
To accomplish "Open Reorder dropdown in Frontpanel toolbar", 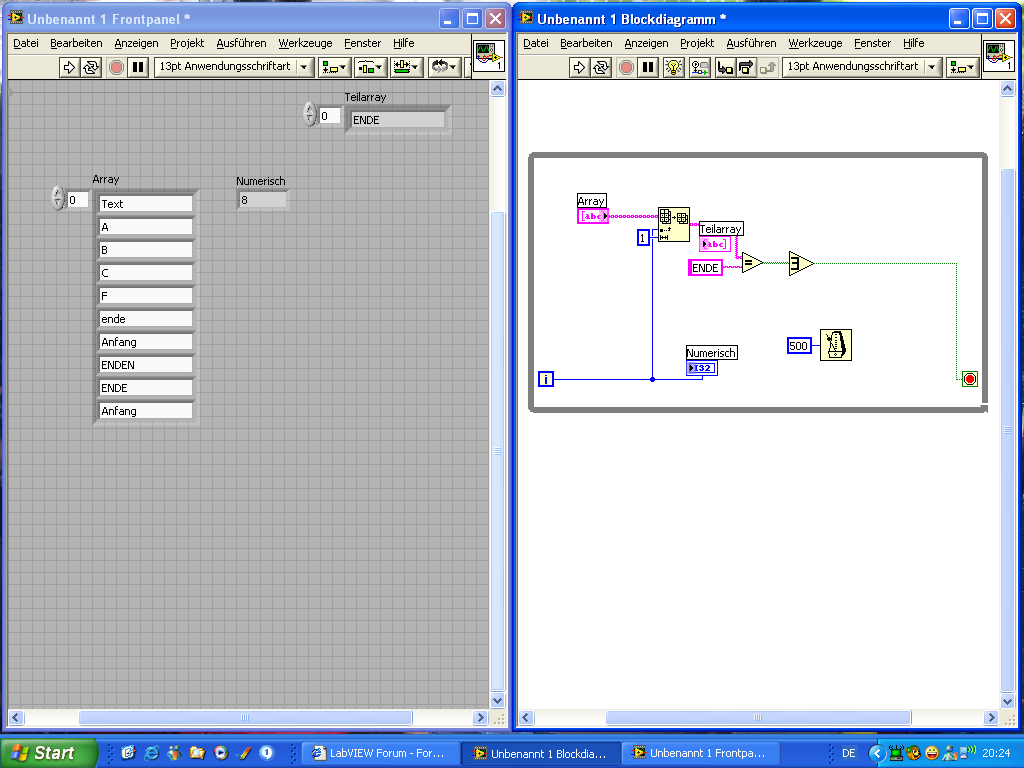I will tap(444, 67).
